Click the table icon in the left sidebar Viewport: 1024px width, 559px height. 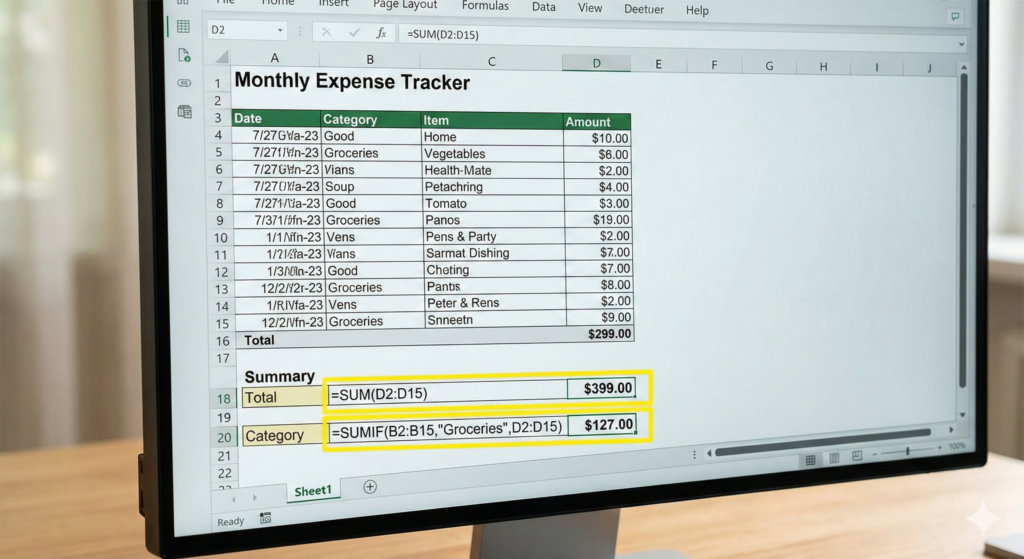pyautogui.click(x=185, y=112)
